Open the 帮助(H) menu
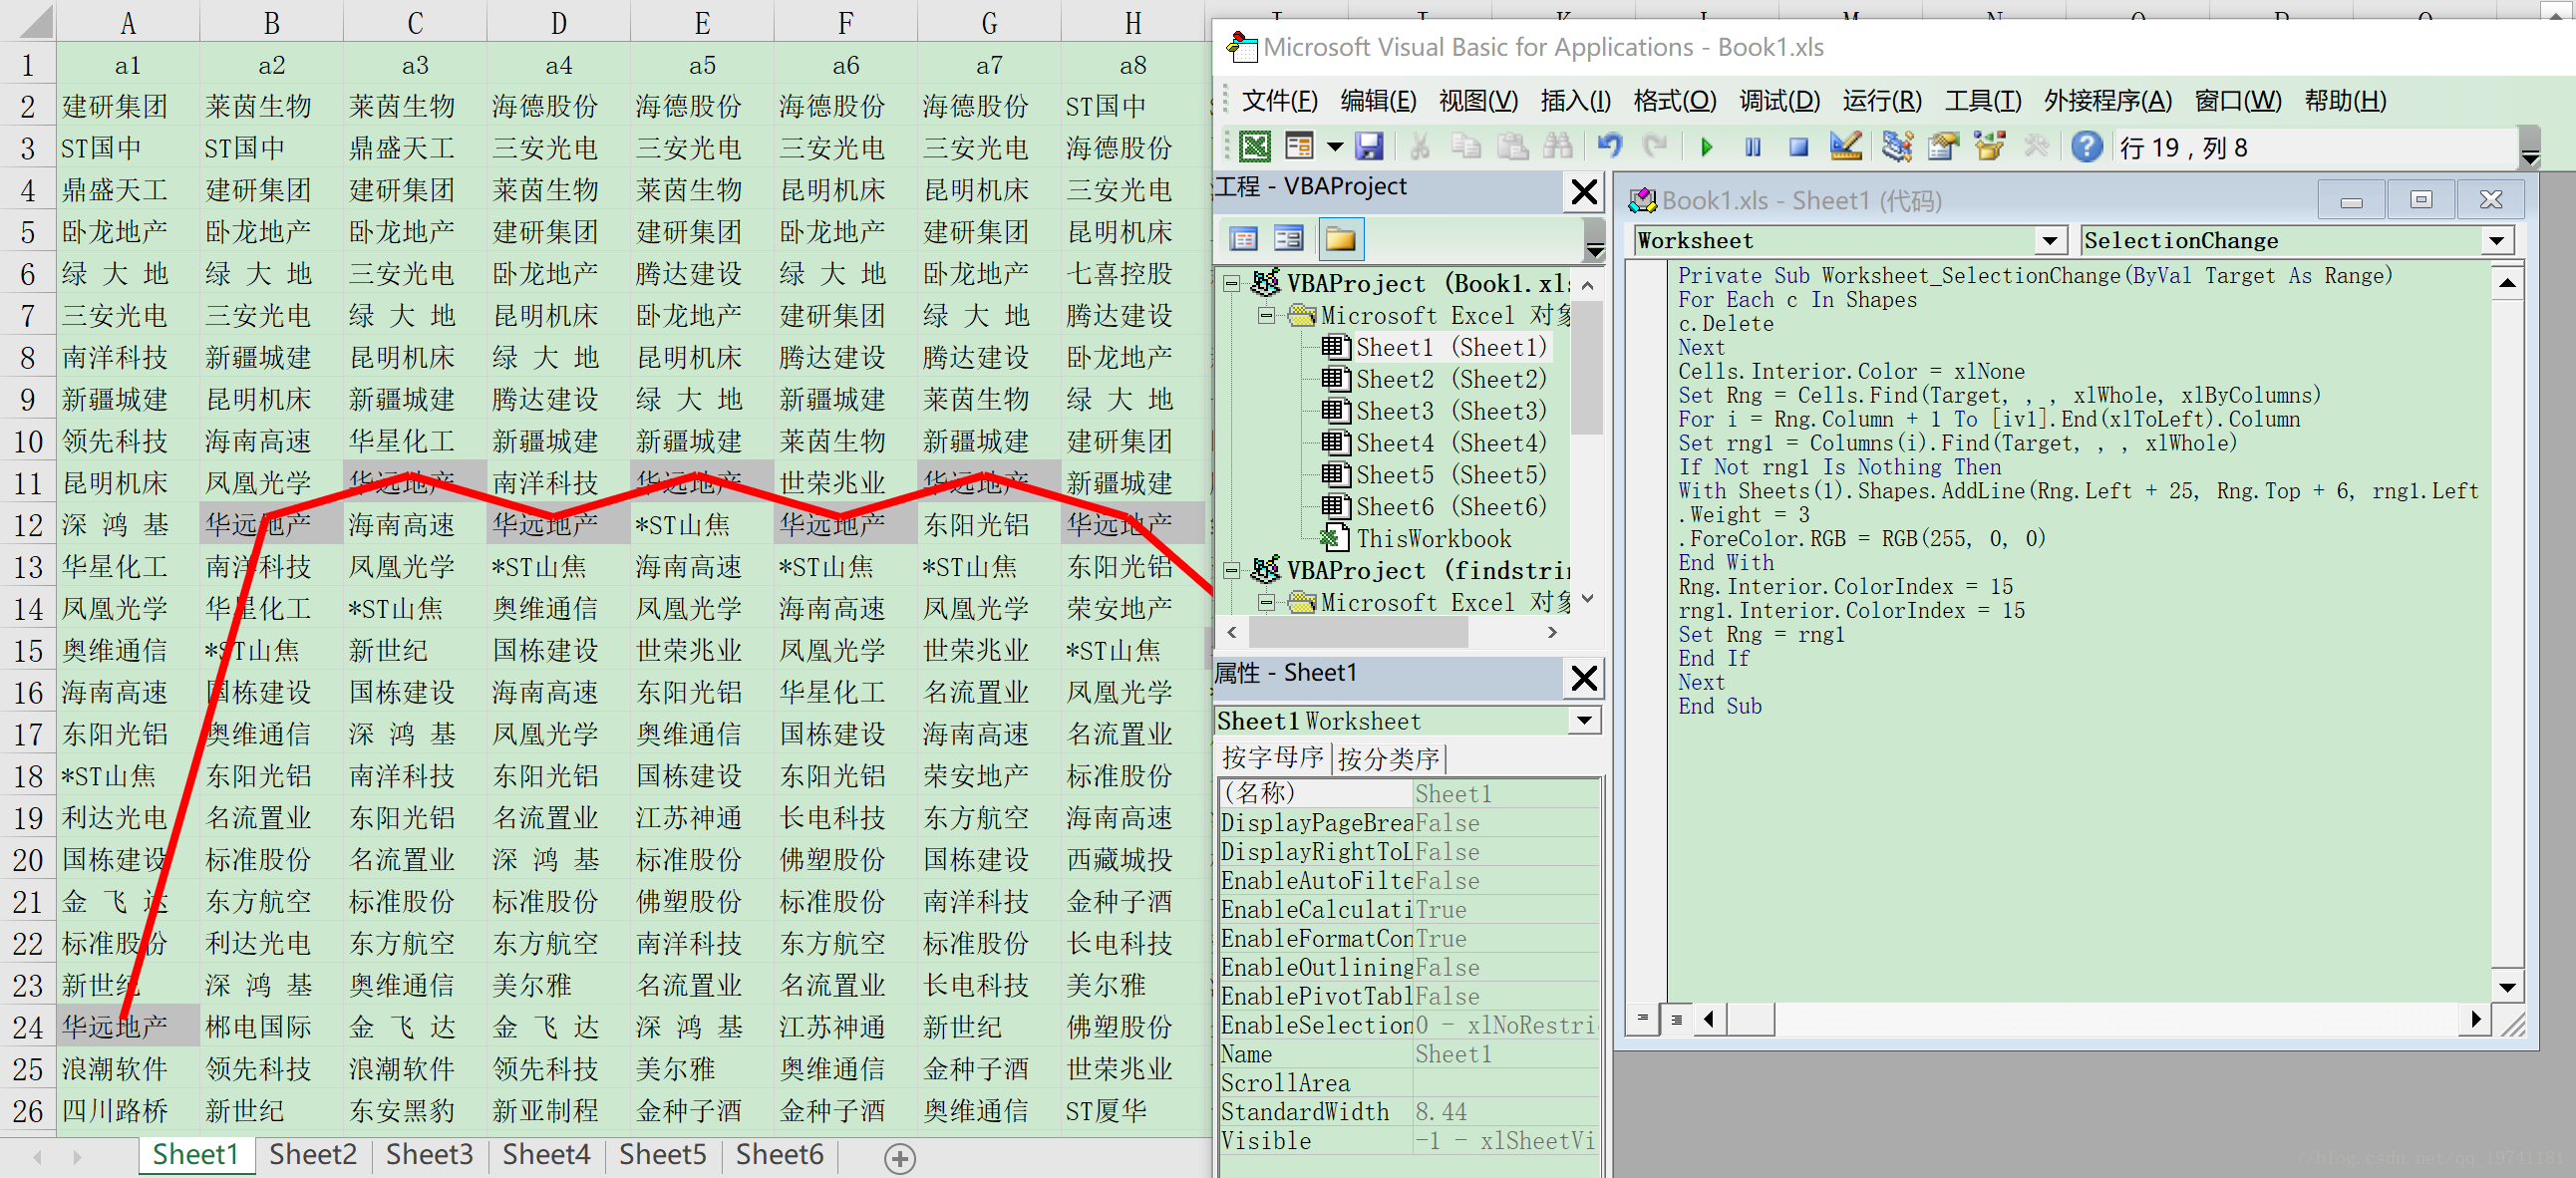Viewport: 2576px width, 1178px height. pos(2345,101)
